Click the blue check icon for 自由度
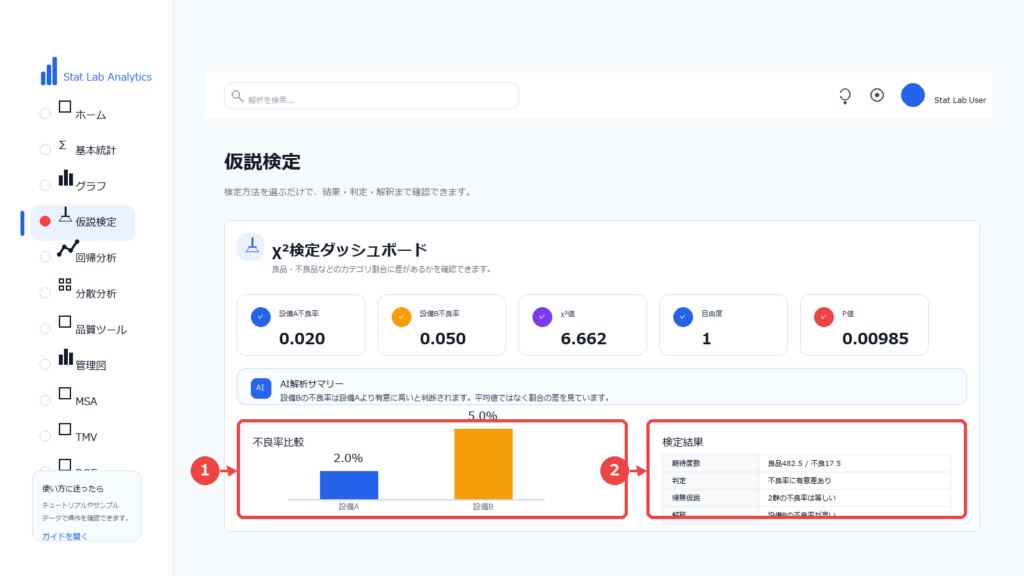This screenshot has height=576, width=1024. [683, 317]
